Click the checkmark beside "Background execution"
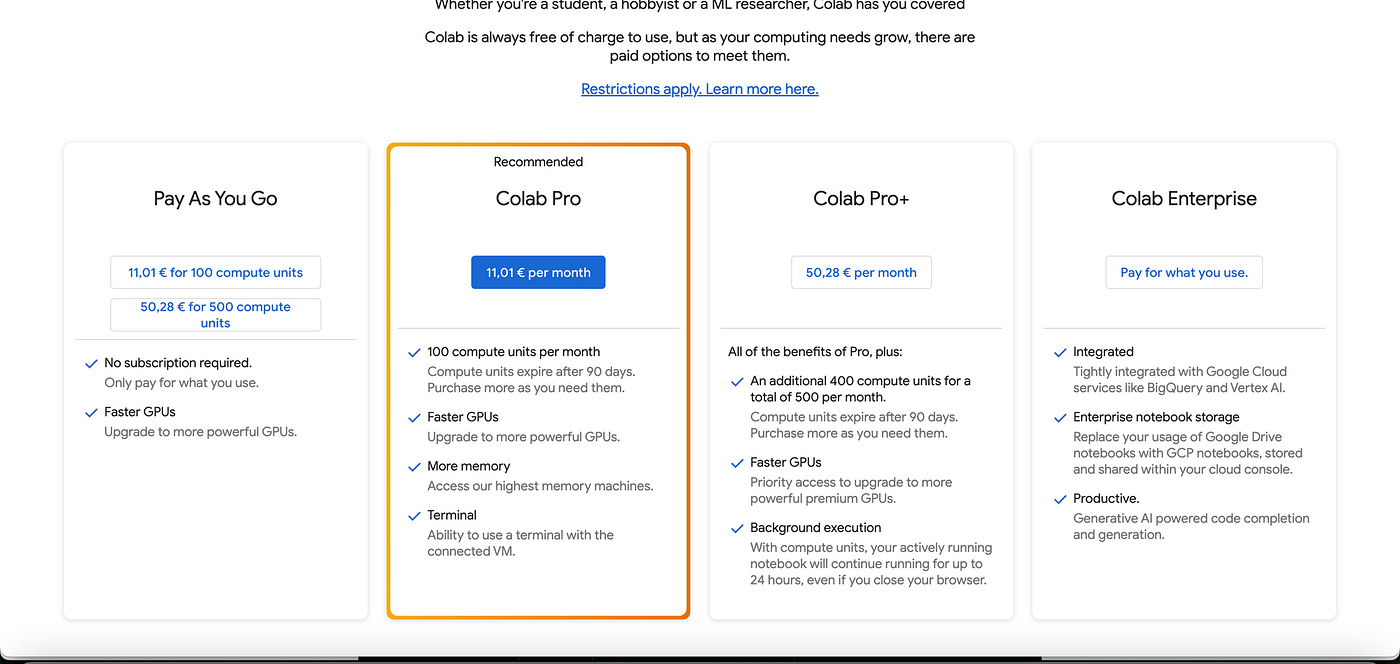Viewport: 1400px width, 664px height. coord(737,528)
